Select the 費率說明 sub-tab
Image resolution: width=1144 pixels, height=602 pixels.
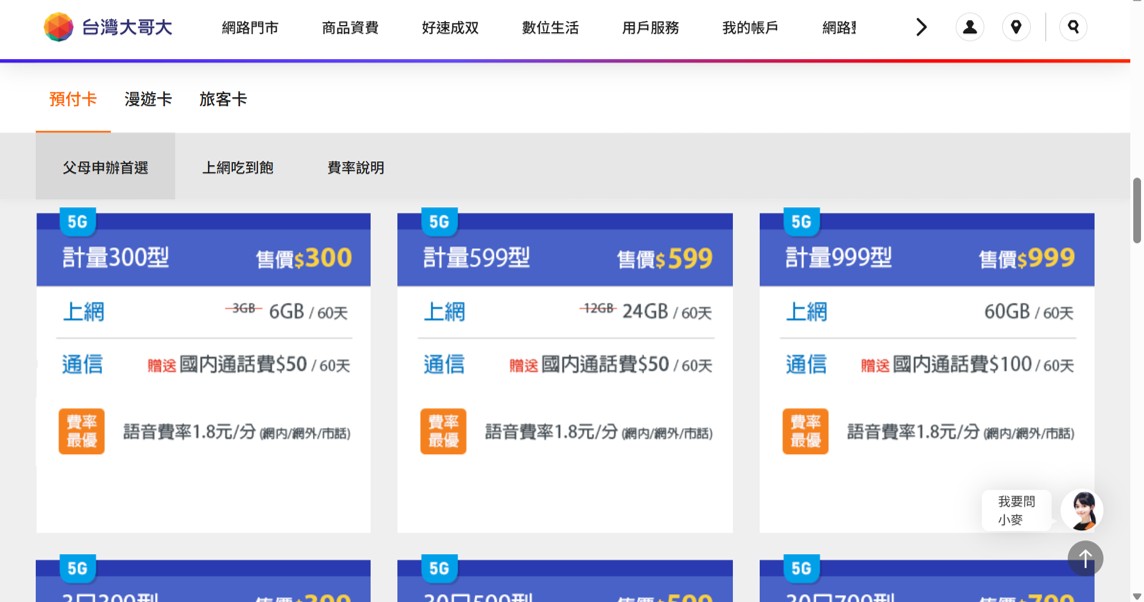pos(355,168)
